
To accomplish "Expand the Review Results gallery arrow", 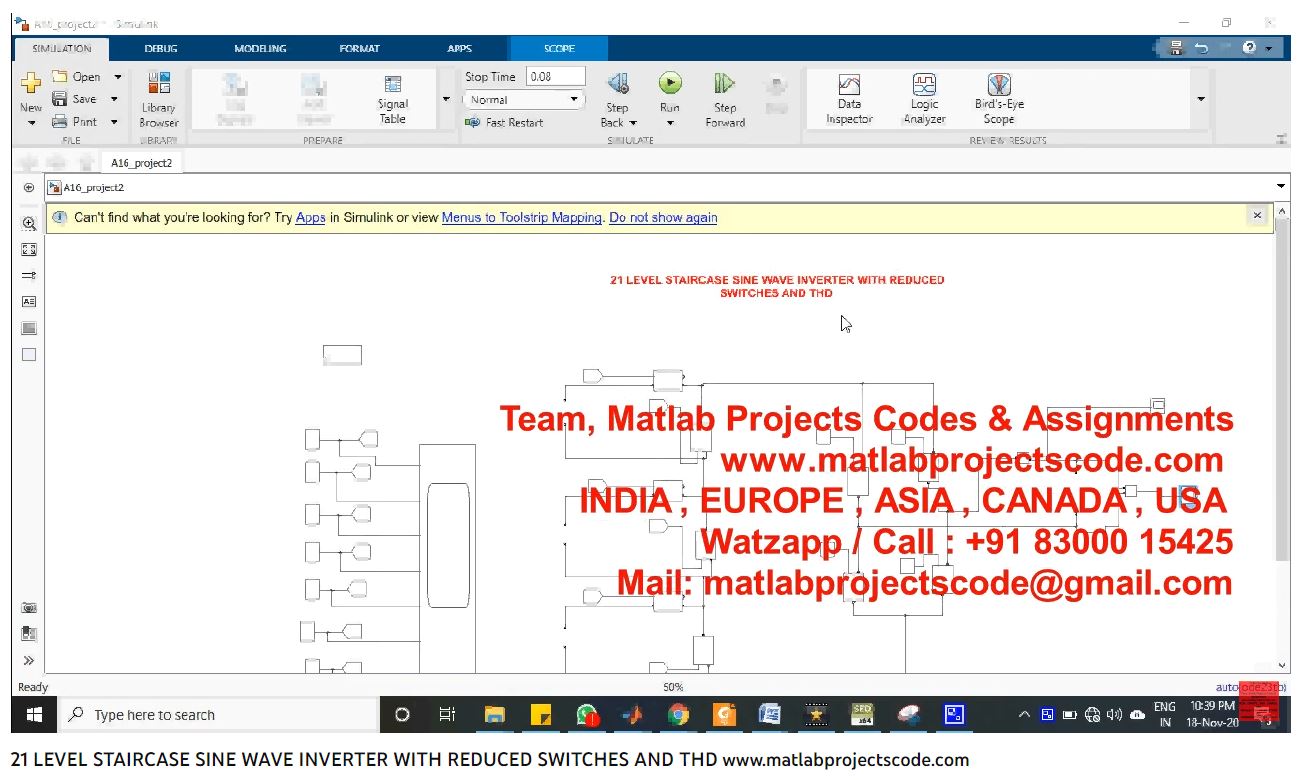I will (x=1201, y=99).
